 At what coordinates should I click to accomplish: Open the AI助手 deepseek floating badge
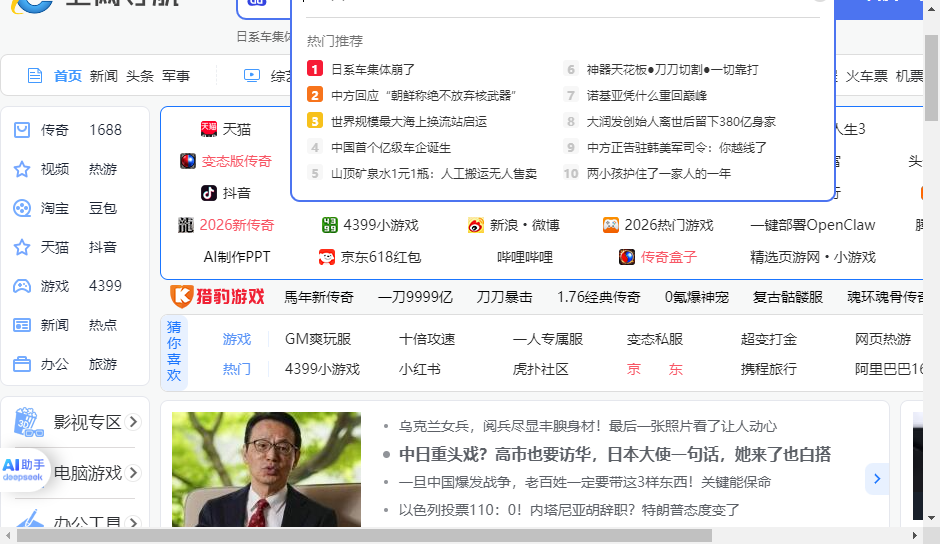point(23,470)
